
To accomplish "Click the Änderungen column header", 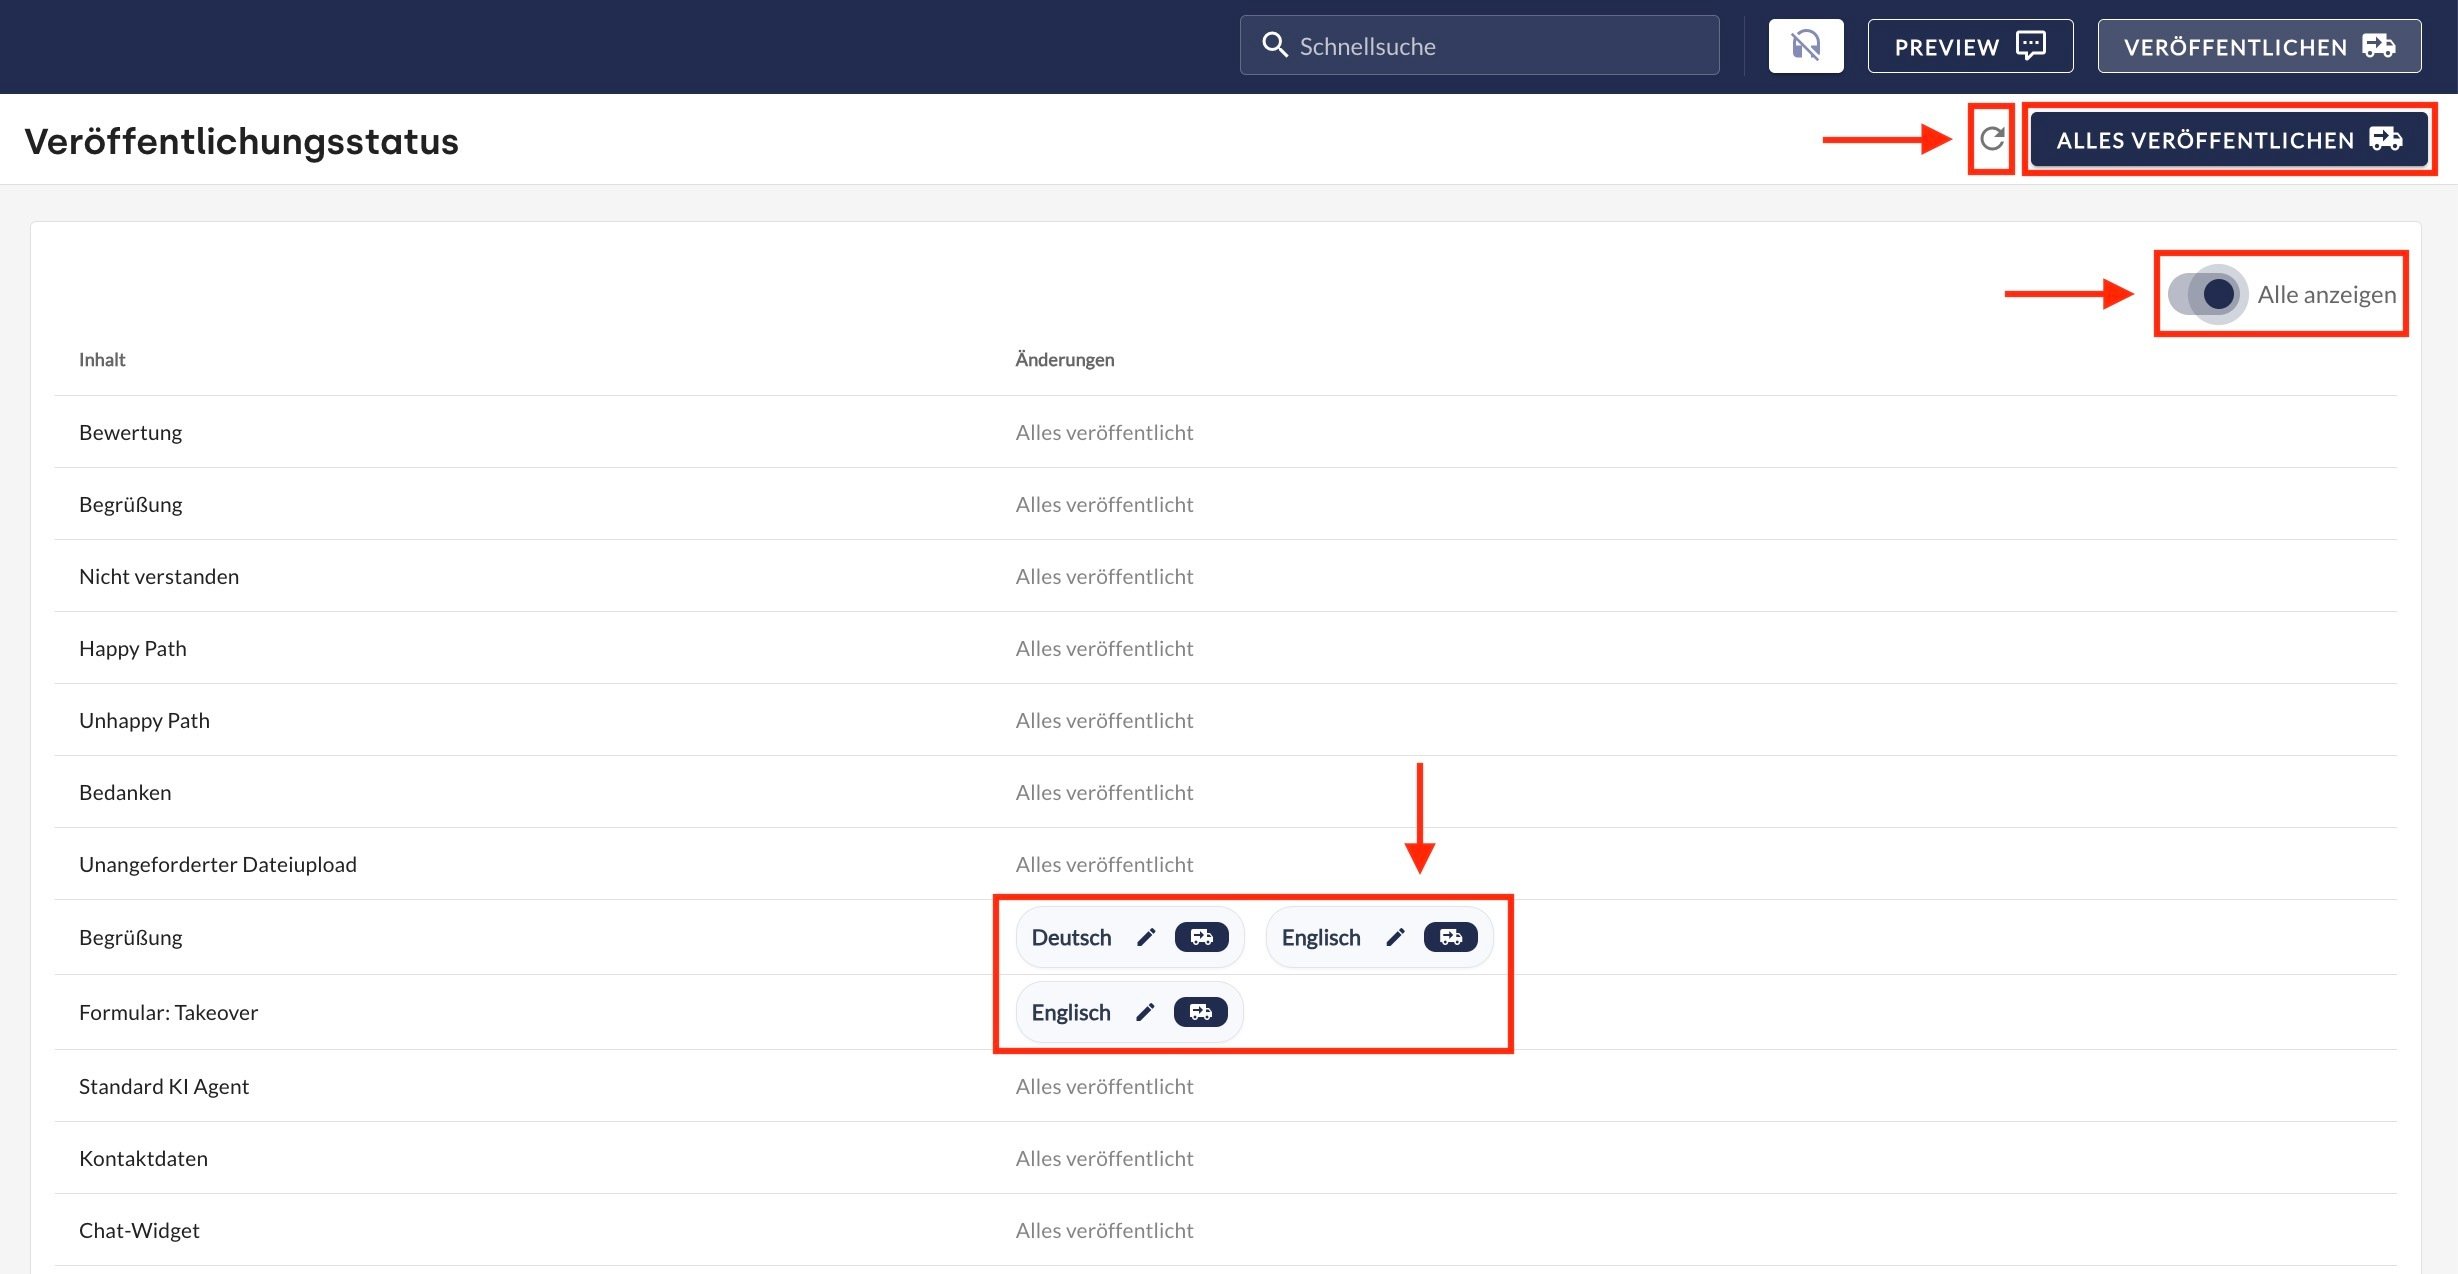I will tap(1064, 359).
